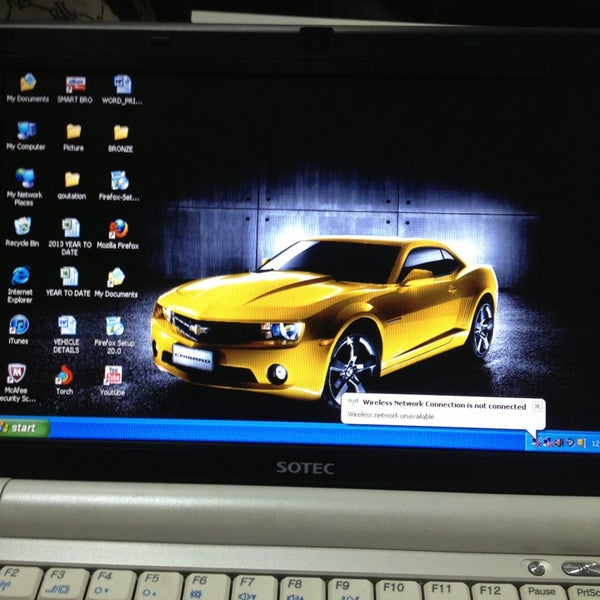Open the Recycle Bin

click(22, 227)
